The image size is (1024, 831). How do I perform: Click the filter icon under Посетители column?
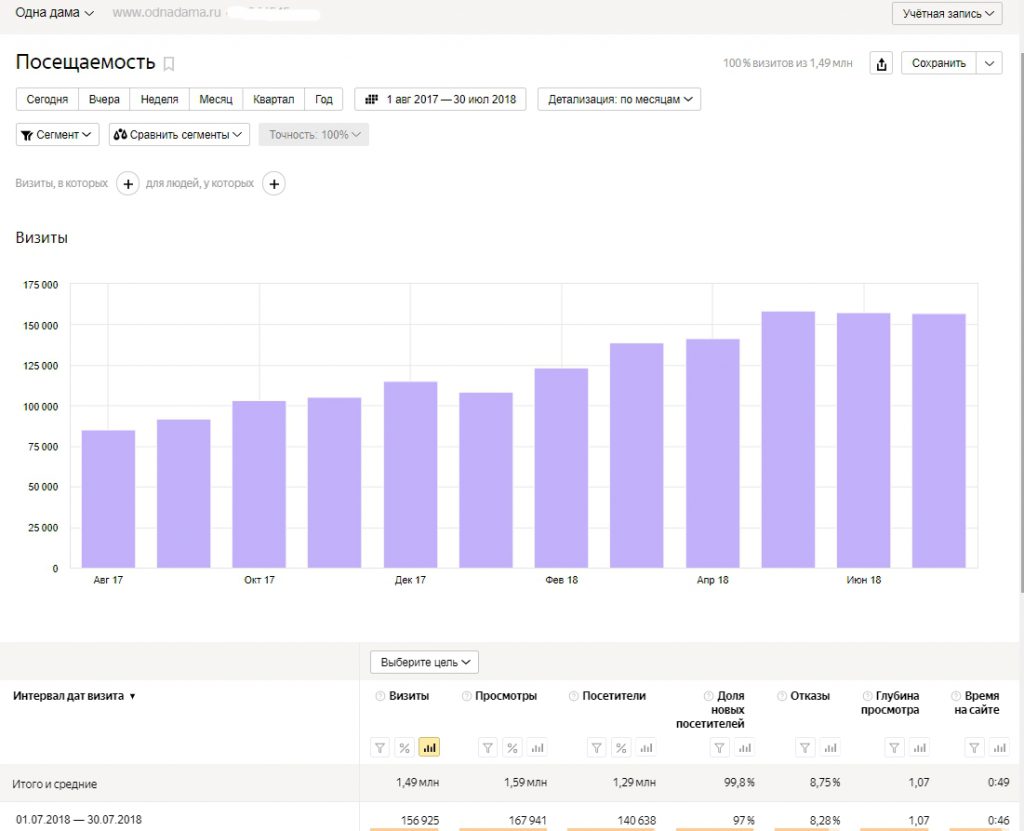click(x=596, y=747)
